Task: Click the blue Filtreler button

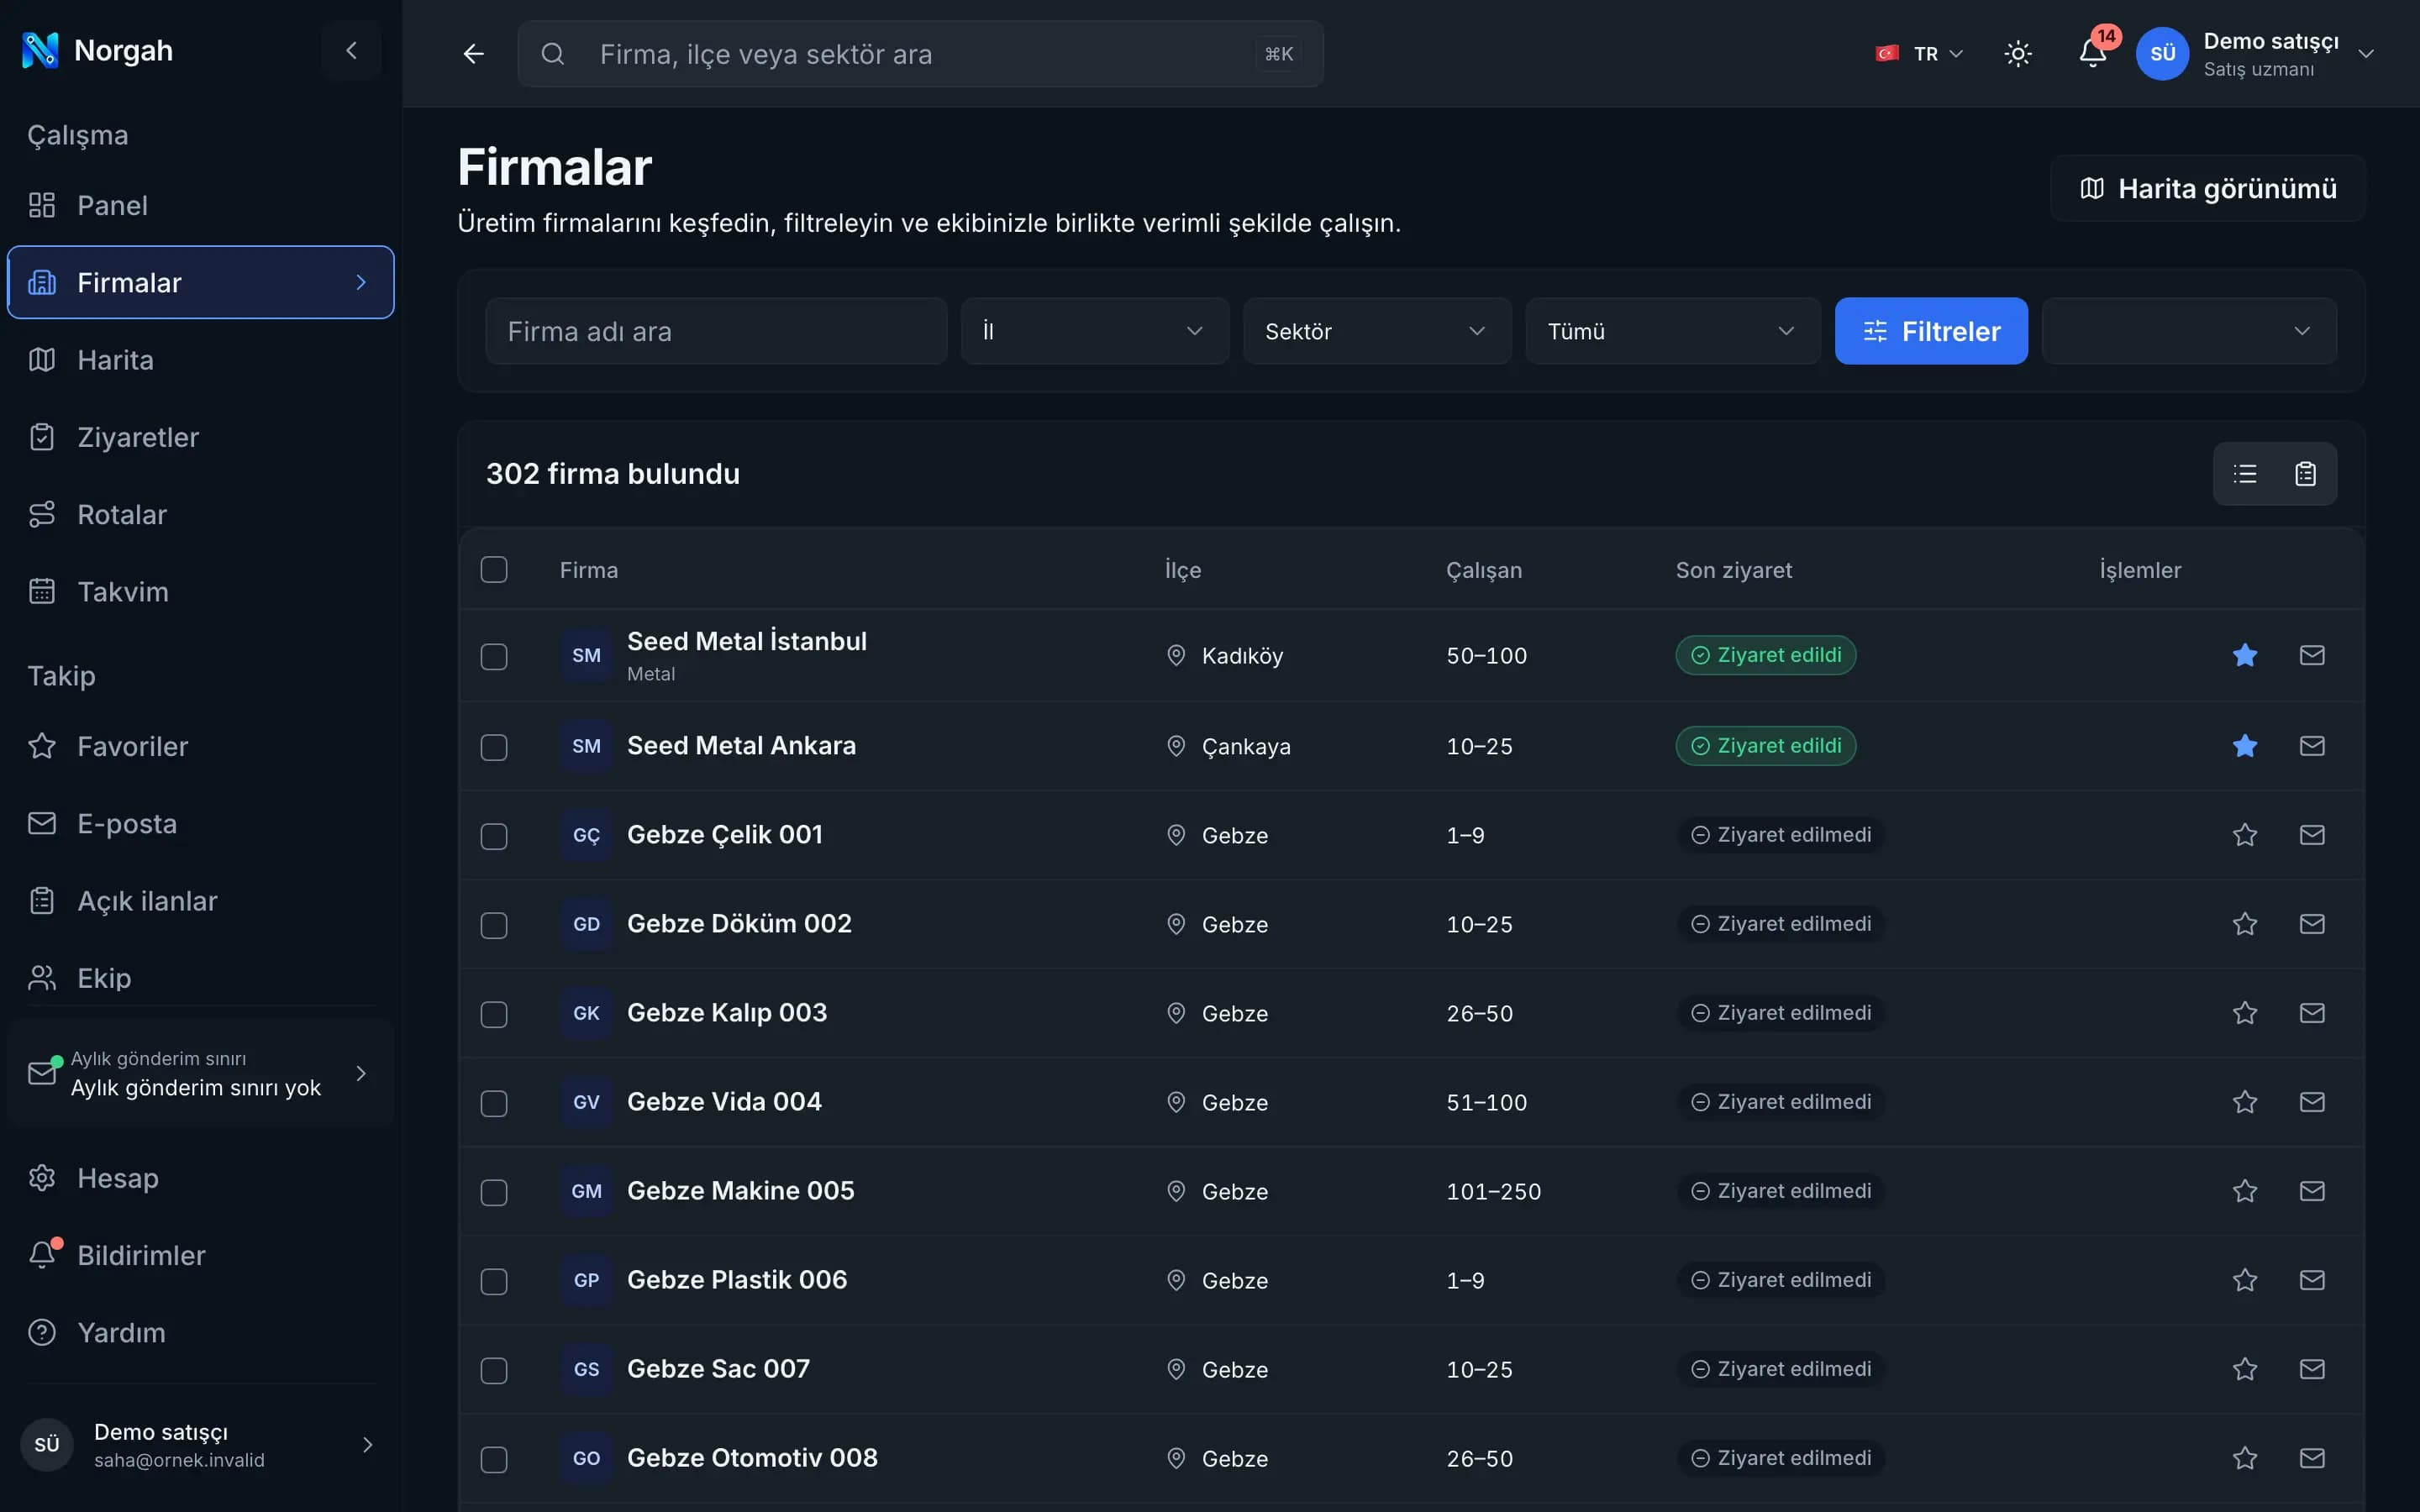Action: (x=1931, y=331)
